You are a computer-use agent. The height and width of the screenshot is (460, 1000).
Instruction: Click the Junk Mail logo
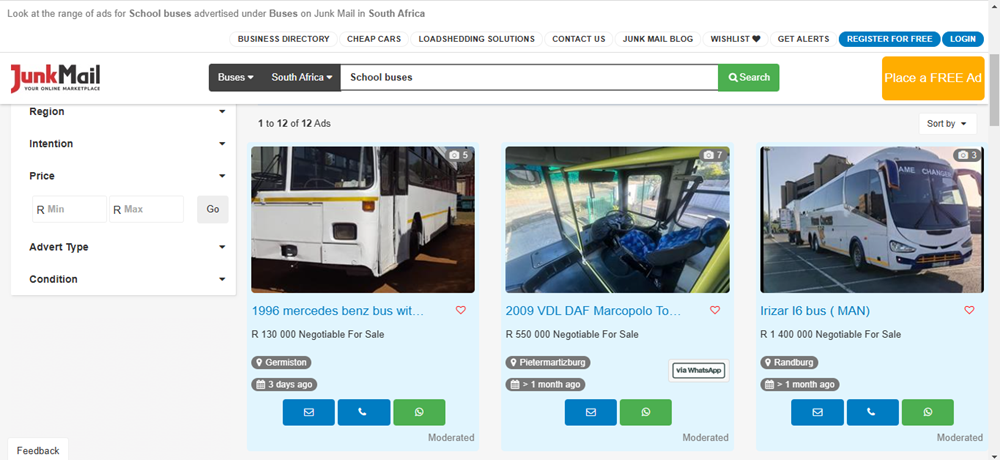tap(55, 78)
